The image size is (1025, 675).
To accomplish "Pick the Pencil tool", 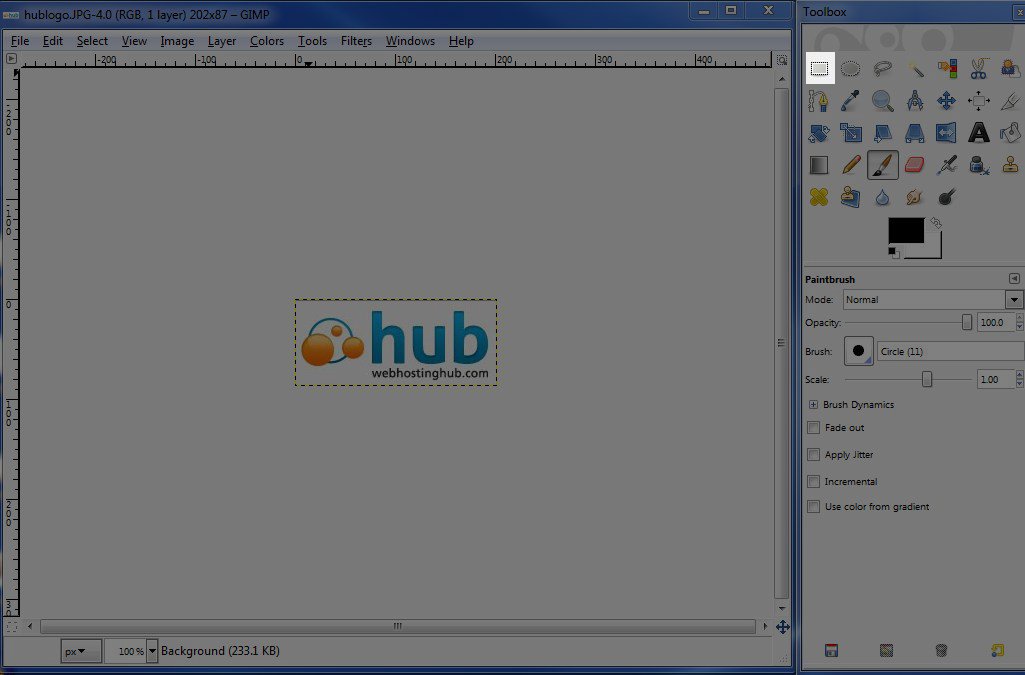I will [850, 165].
